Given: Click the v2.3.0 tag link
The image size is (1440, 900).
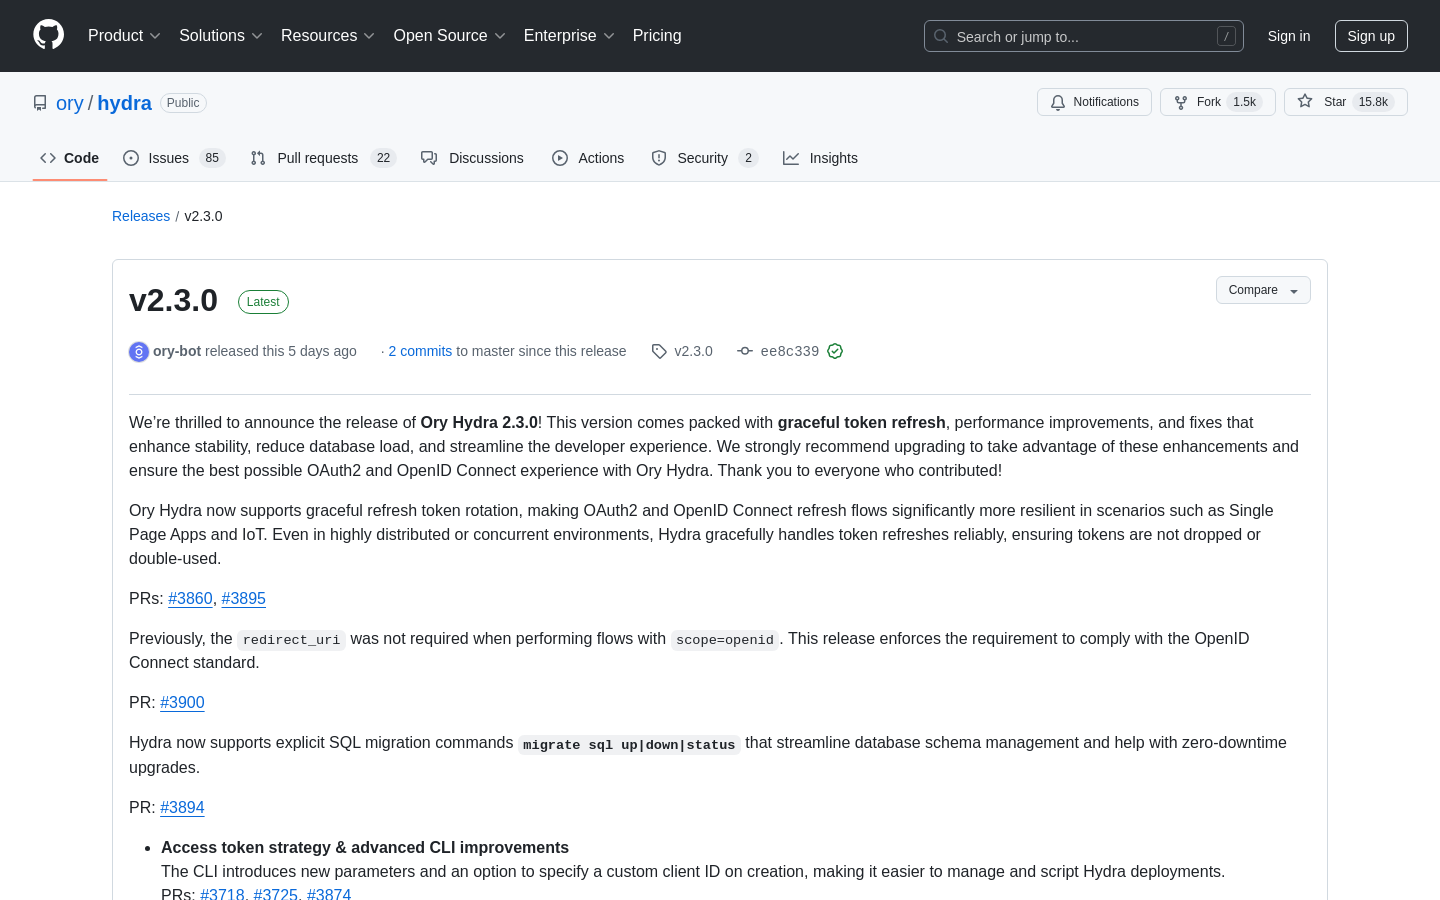Looking at the screenshot, I should tap(682, 351).
